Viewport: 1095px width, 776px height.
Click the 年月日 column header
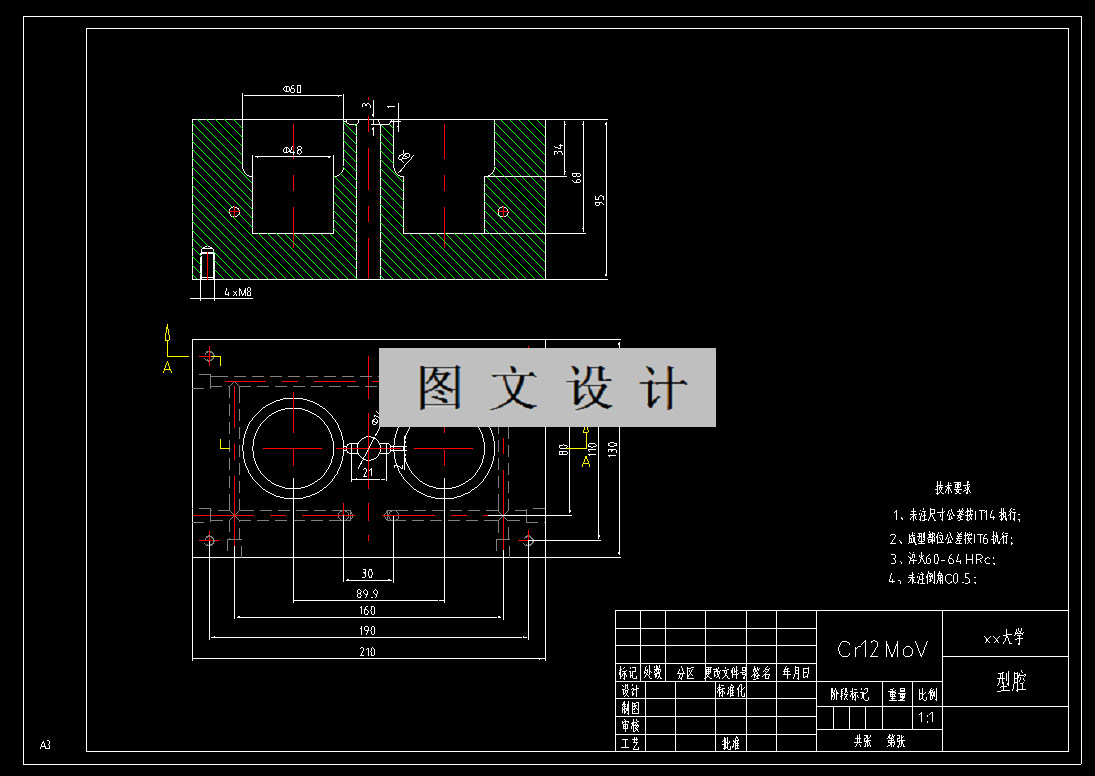(x=796, y=673)
